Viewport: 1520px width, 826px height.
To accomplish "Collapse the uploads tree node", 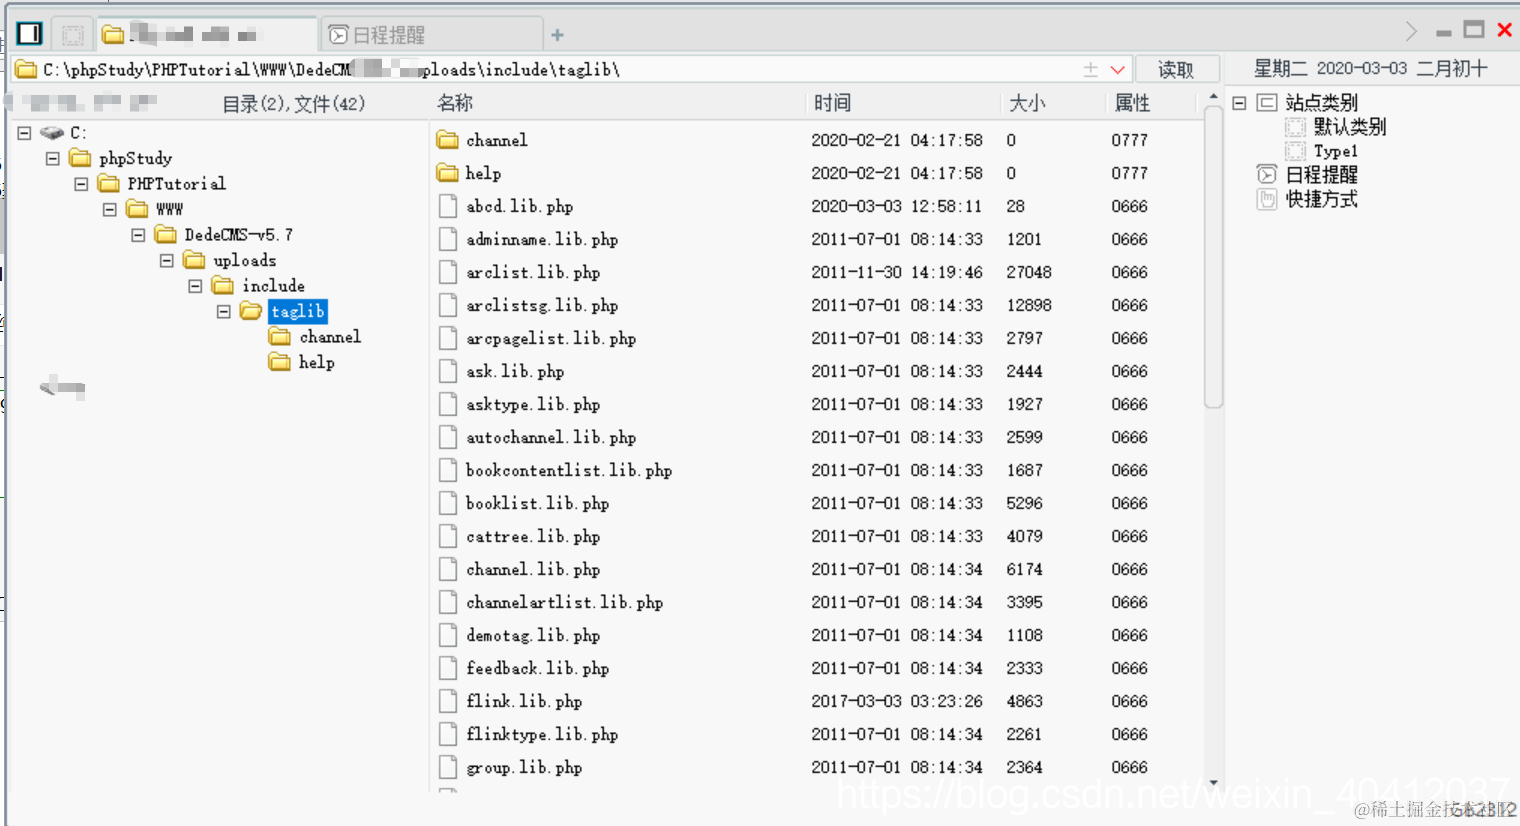I will [x=167, y=260].
